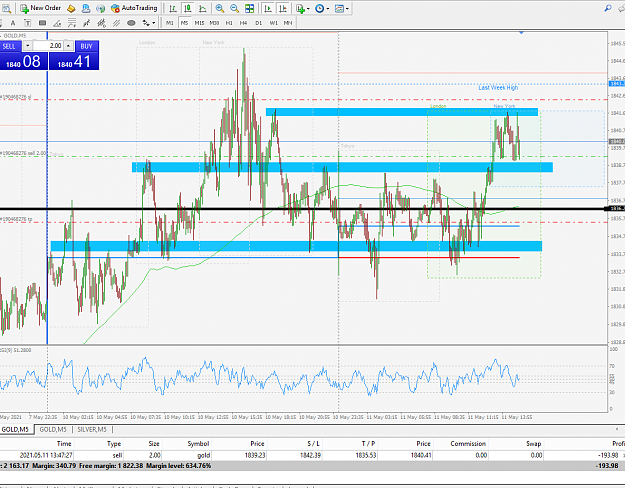Viewport: 625px width, 488px height.
Task: Select the Fibonacci retracement tool
Action: click(72, 23)
